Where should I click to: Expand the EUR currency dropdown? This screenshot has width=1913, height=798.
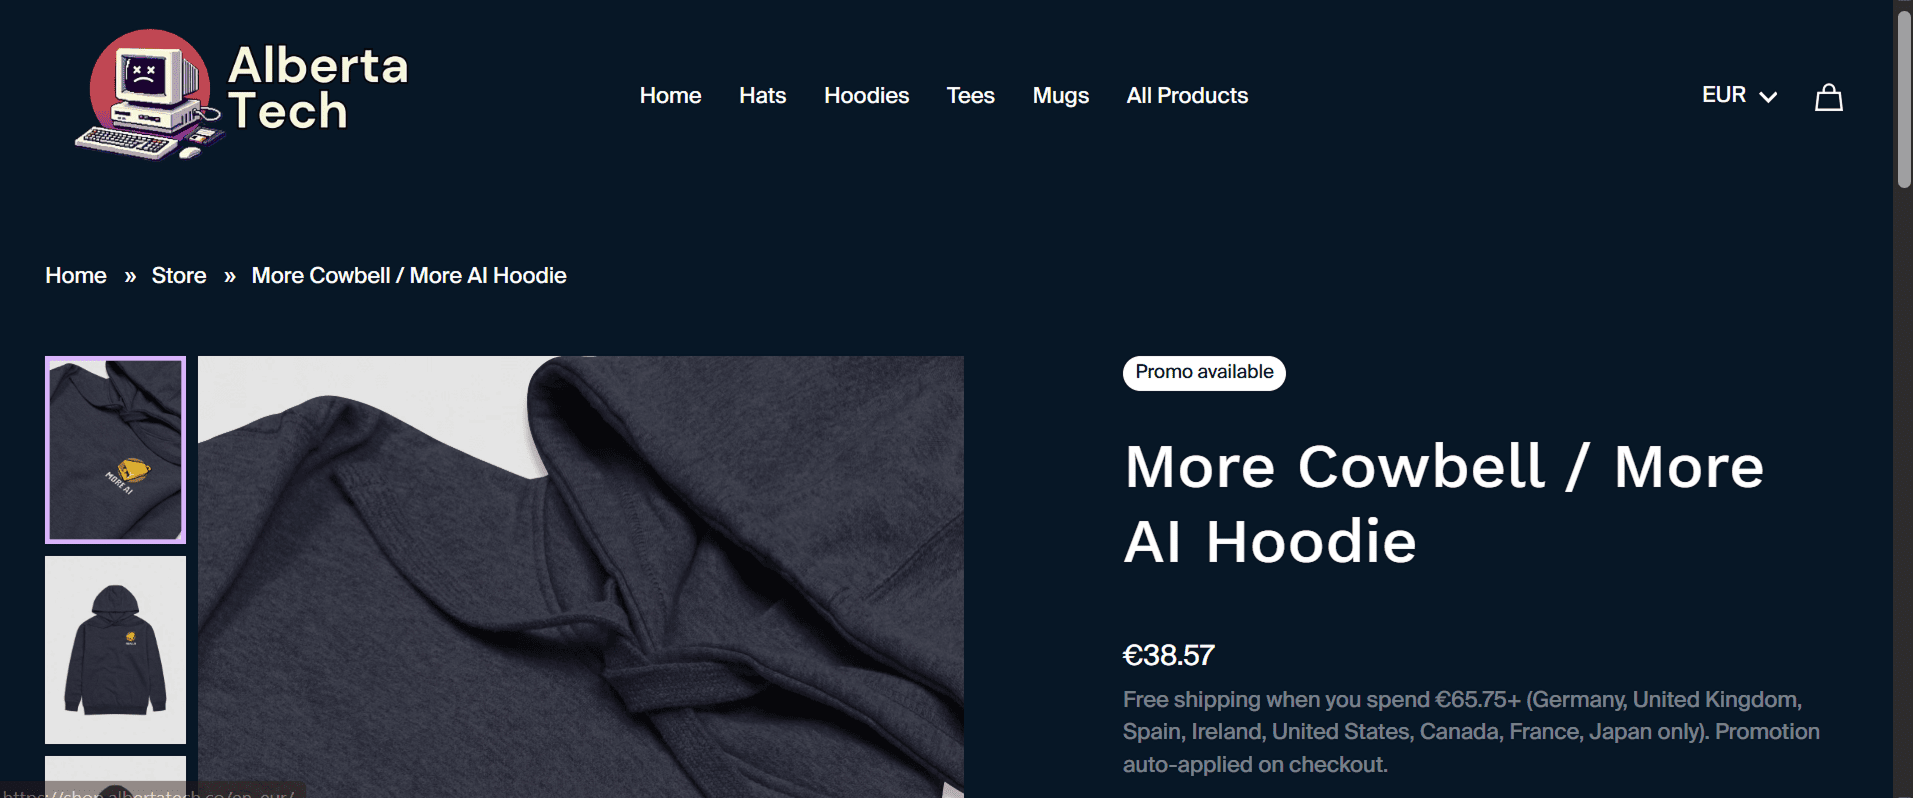pos(1739,95)
